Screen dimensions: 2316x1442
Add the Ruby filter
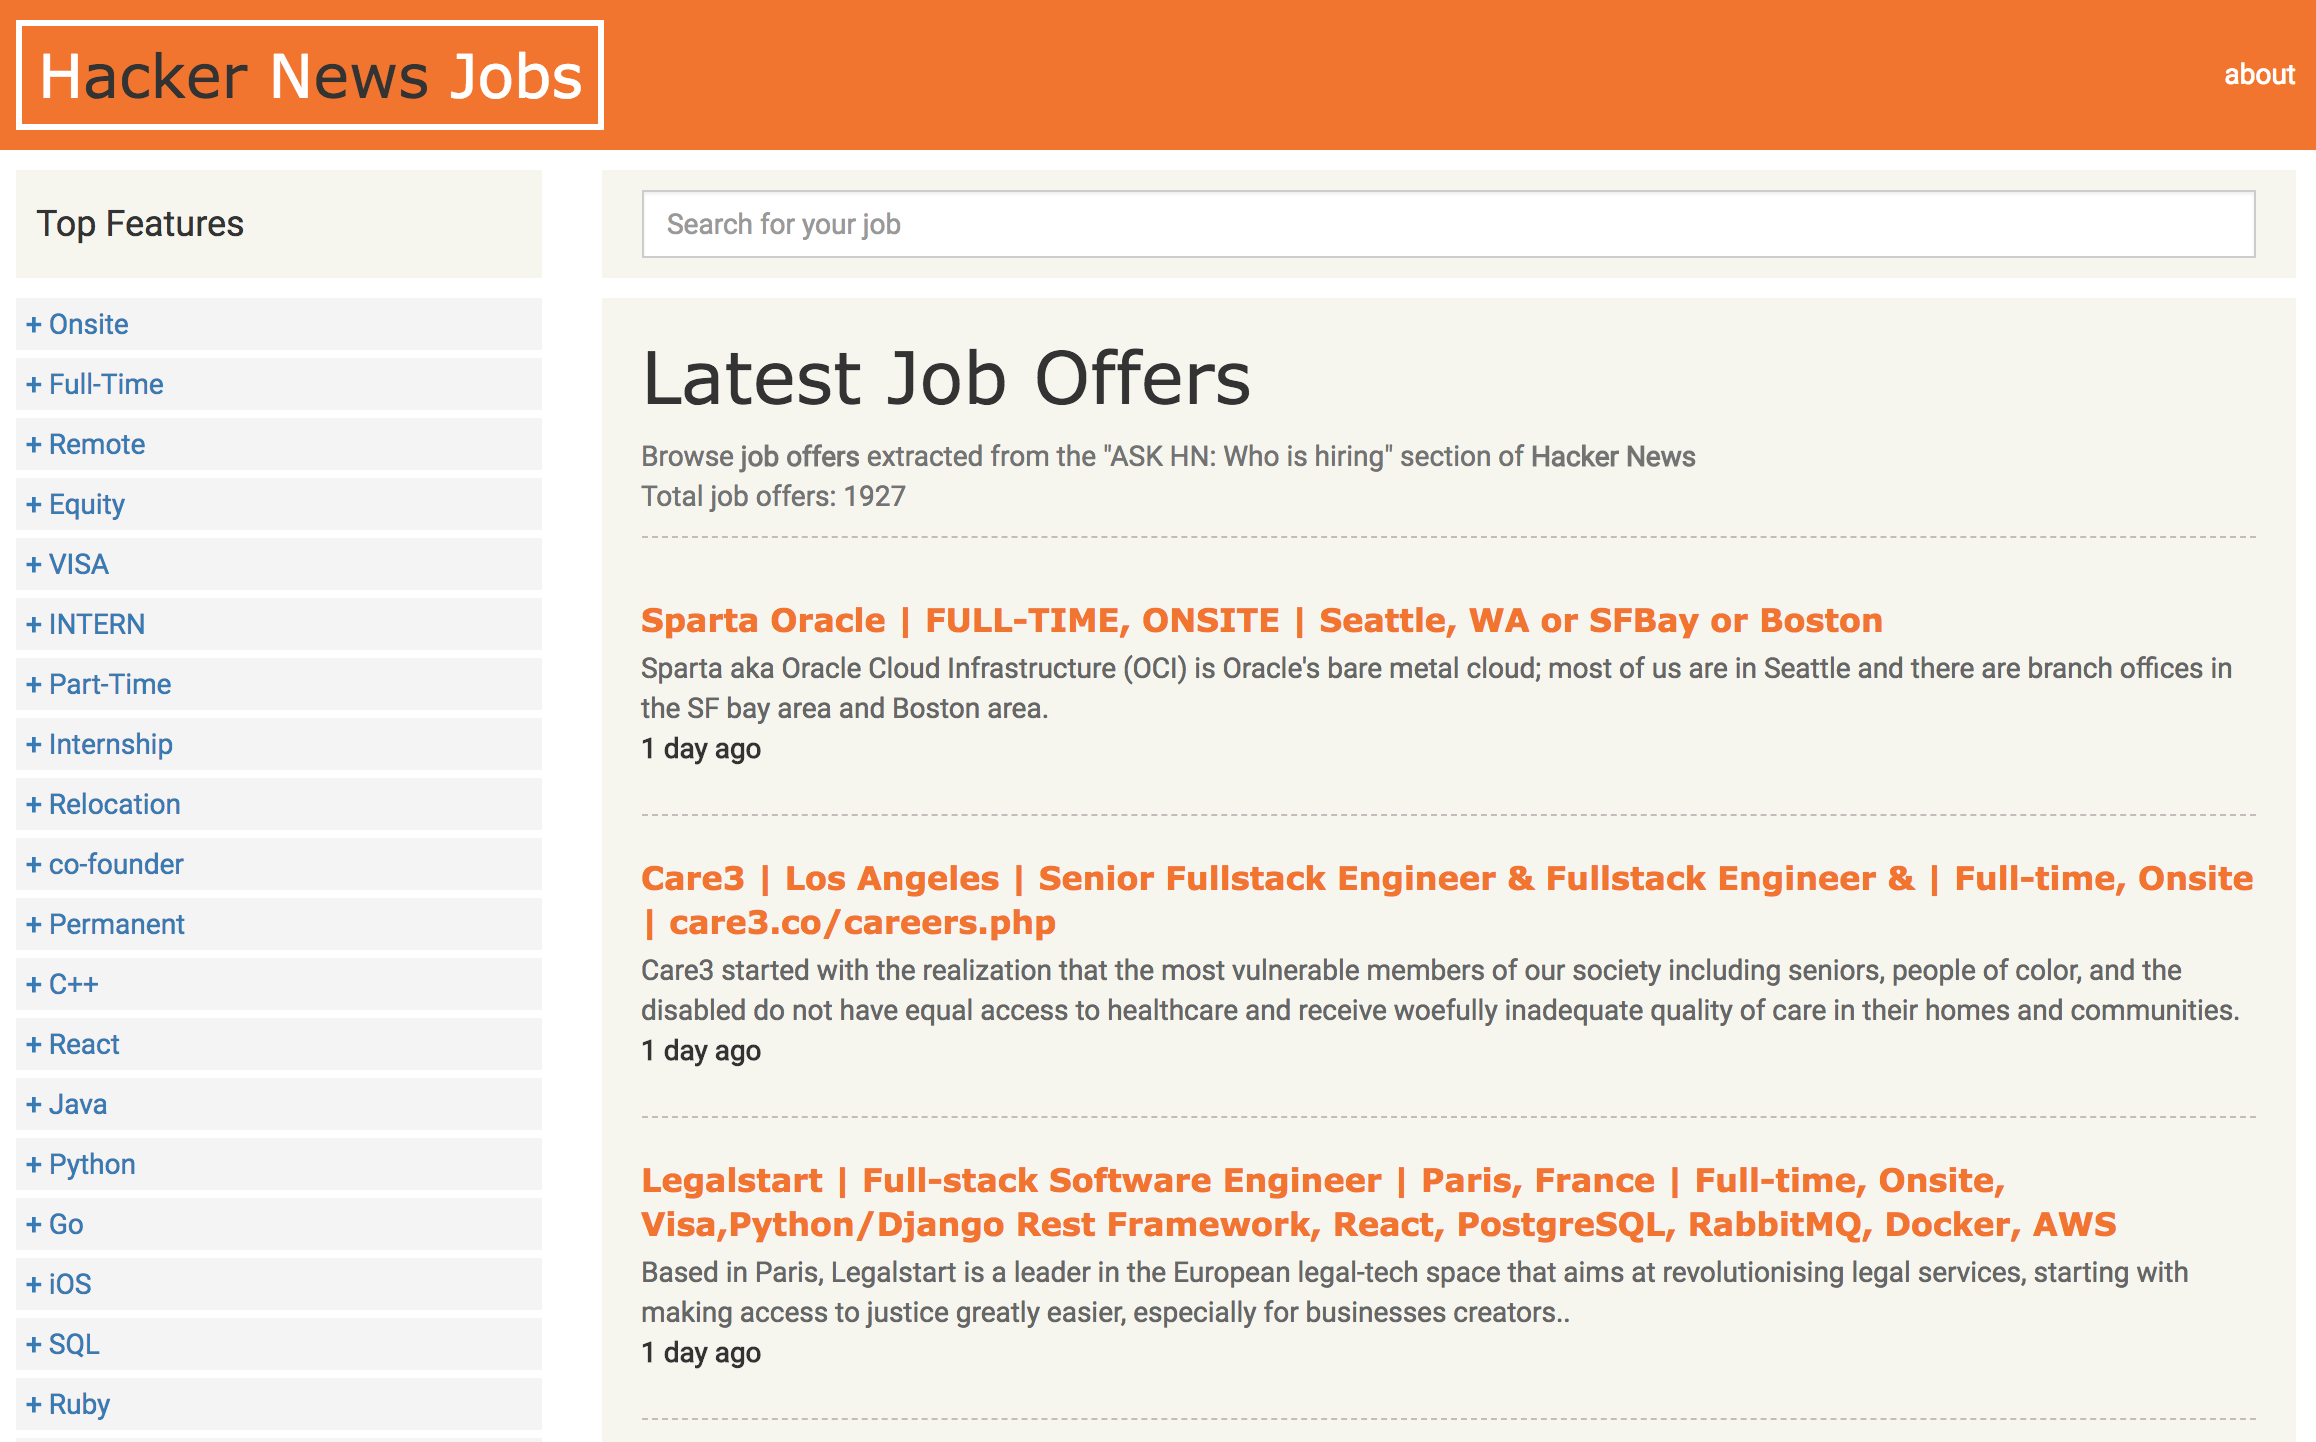point(279,1404)
